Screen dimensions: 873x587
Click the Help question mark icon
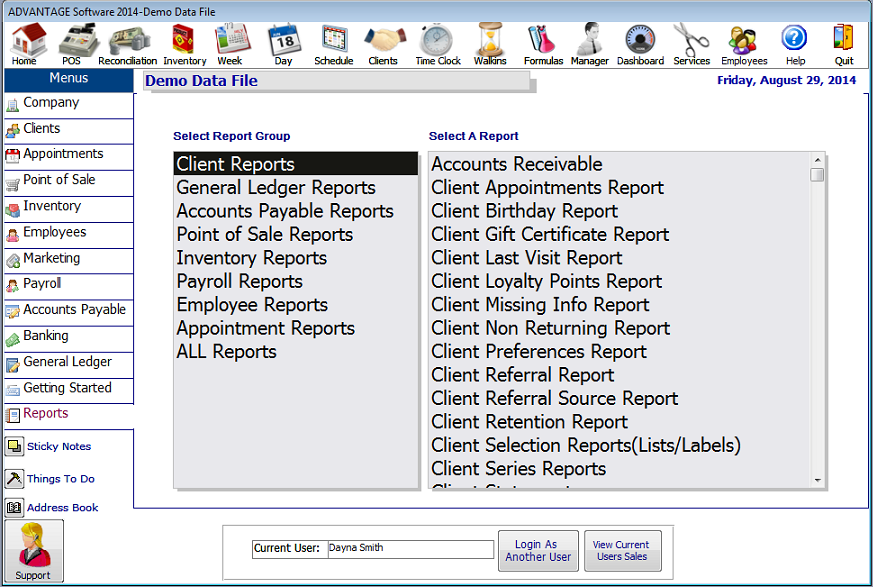794,45
